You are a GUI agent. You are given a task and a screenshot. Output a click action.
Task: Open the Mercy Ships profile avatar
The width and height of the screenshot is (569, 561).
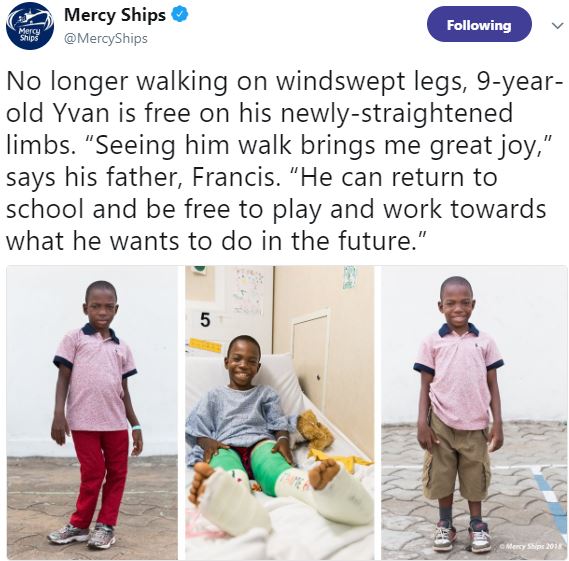[30, 26]
